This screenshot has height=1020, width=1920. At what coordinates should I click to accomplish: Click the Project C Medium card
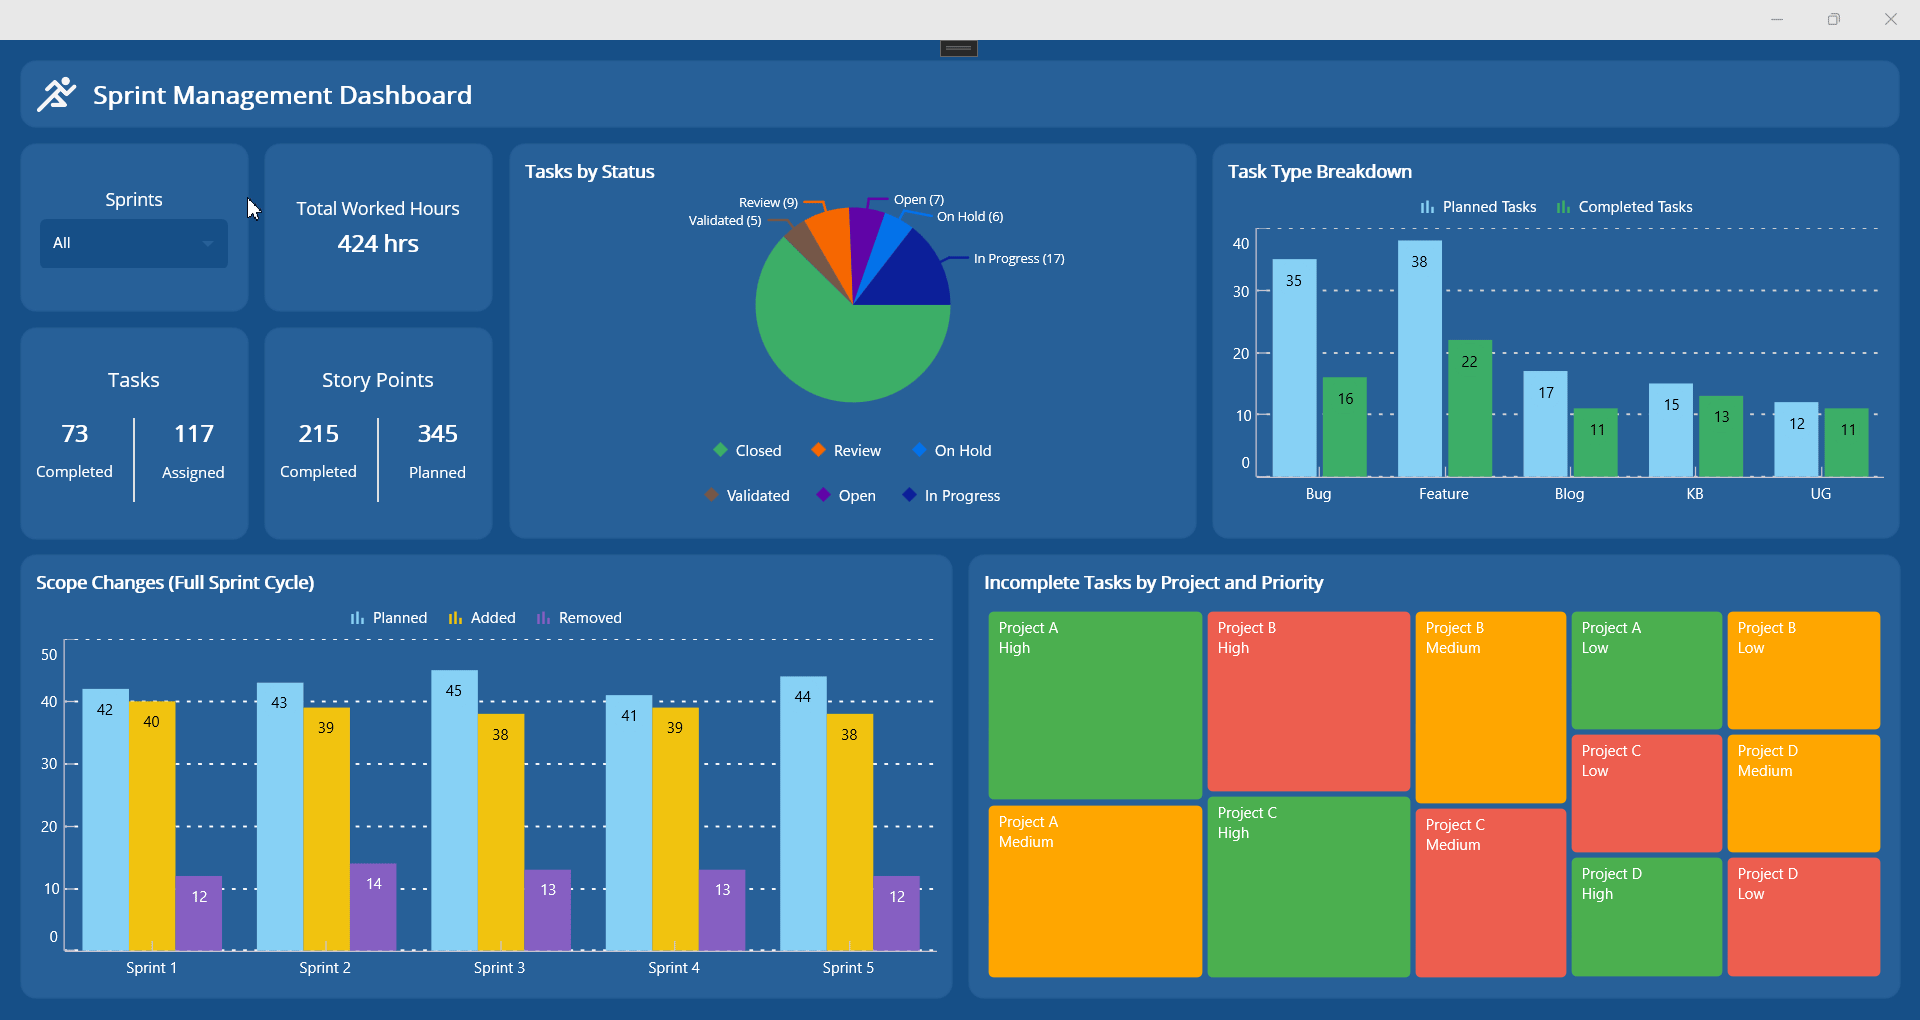1490,890
